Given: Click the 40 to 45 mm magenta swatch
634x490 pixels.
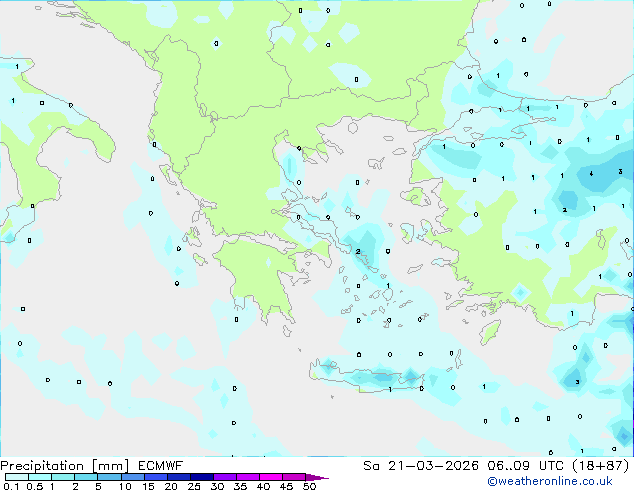Looking at the screenshot, I should (271, 477).
